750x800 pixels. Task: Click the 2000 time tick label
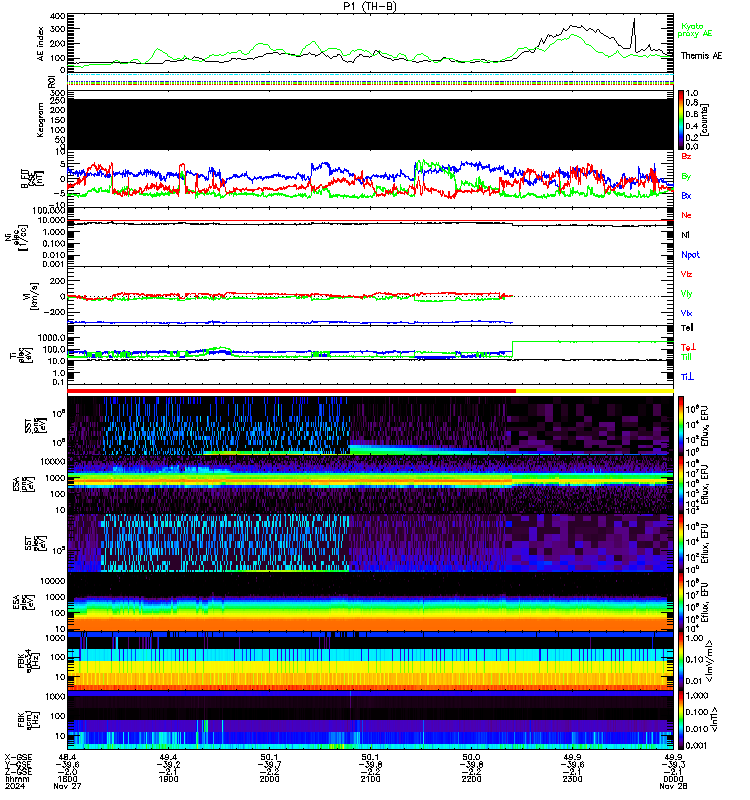tap(269, 779)
